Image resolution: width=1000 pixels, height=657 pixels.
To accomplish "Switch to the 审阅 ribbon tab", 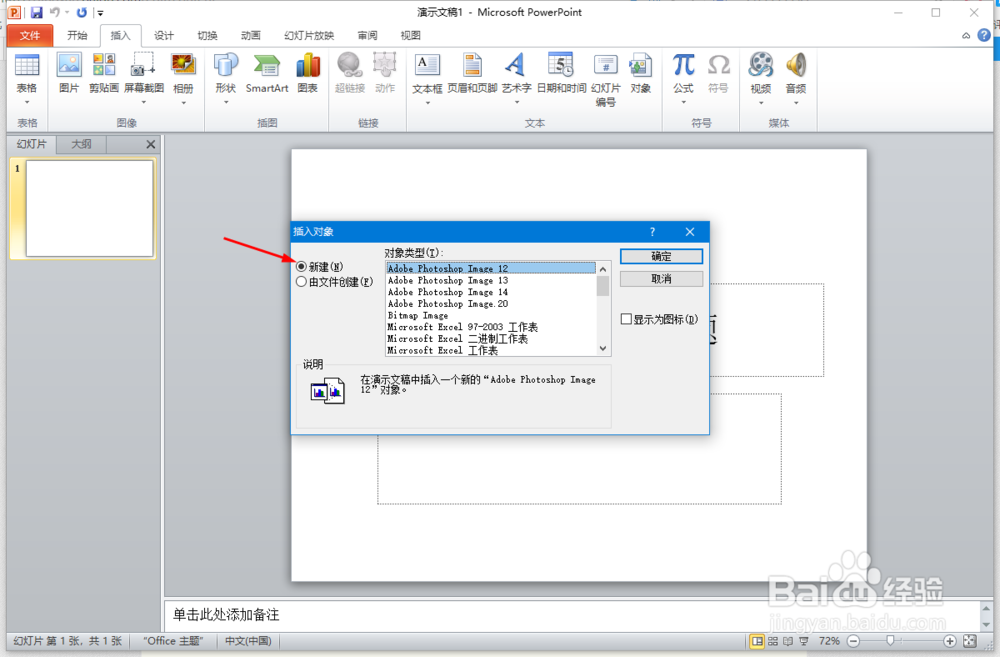I will pyautogui.click(x=367, y=35).
